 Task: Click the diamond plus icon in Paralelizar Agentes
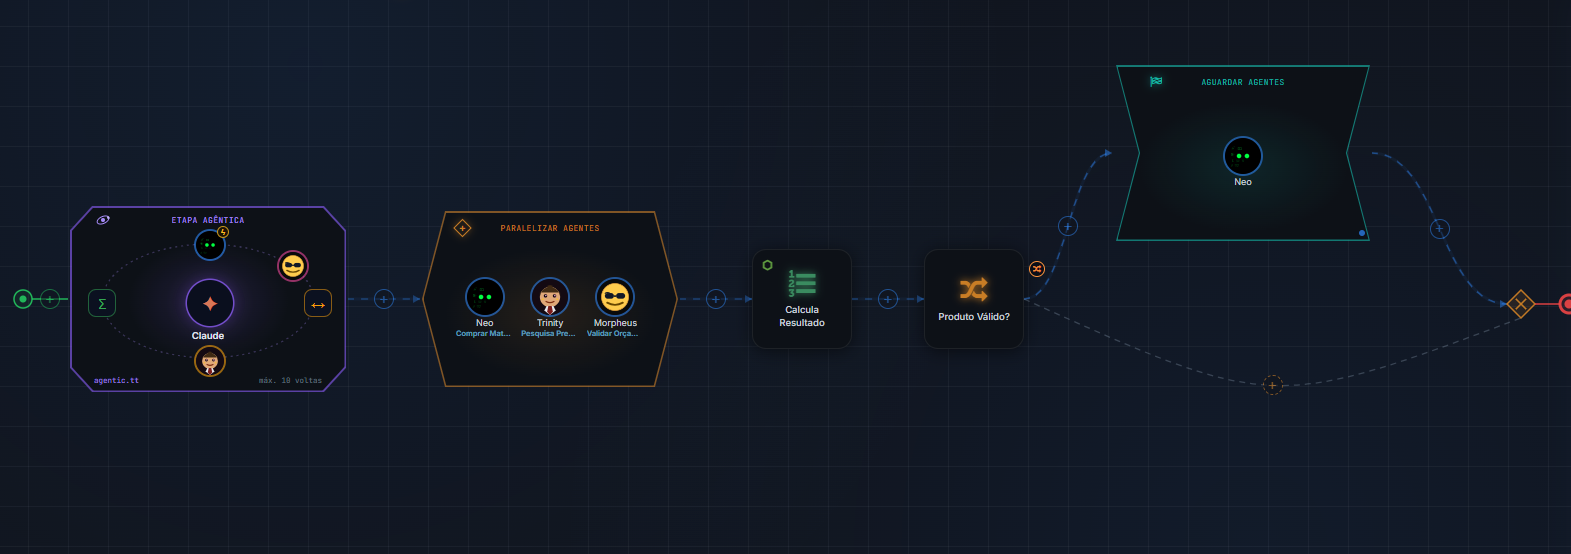tap(462, 228)
